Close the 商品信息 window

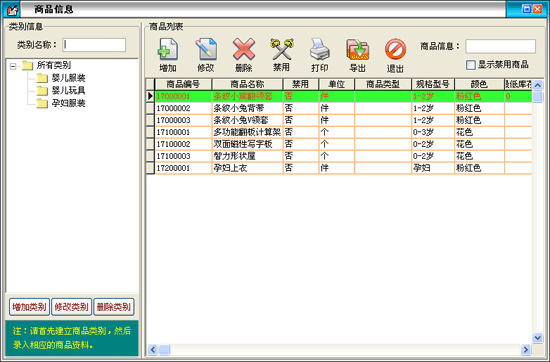pos(537,9)
